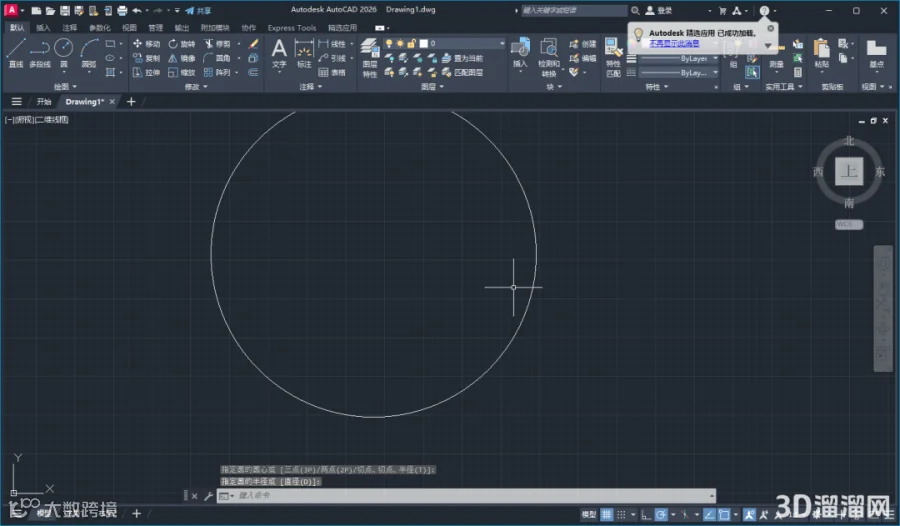Open Layer Properties (图层特性) panel
The width and height of the screenshot is (900, 526).
coord(370,57)
